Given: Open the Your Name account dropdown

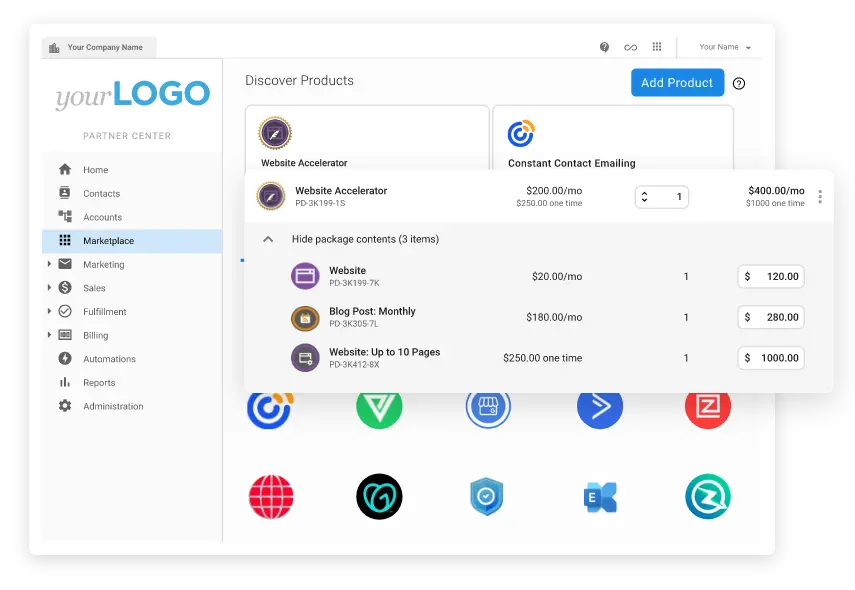Looking at the screenshot, I should pos(725,47).
